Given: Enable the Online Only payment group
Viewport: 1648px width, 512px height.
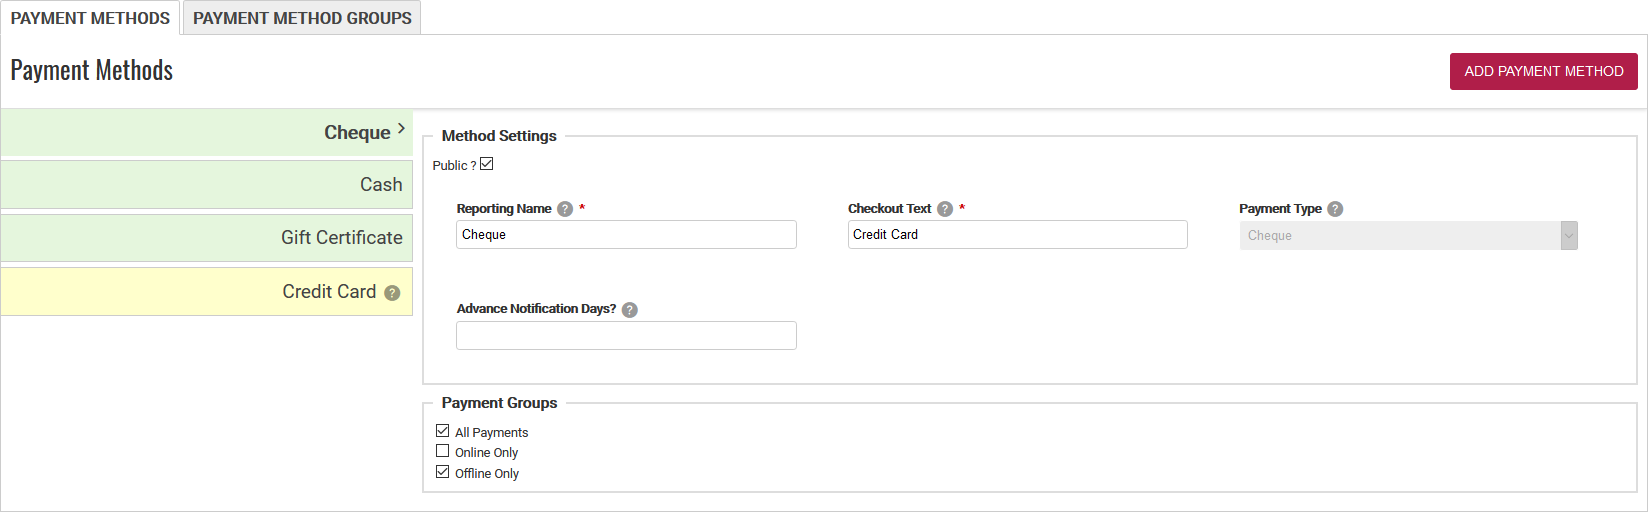Looking at the screenshot, I should click(443, 451).
